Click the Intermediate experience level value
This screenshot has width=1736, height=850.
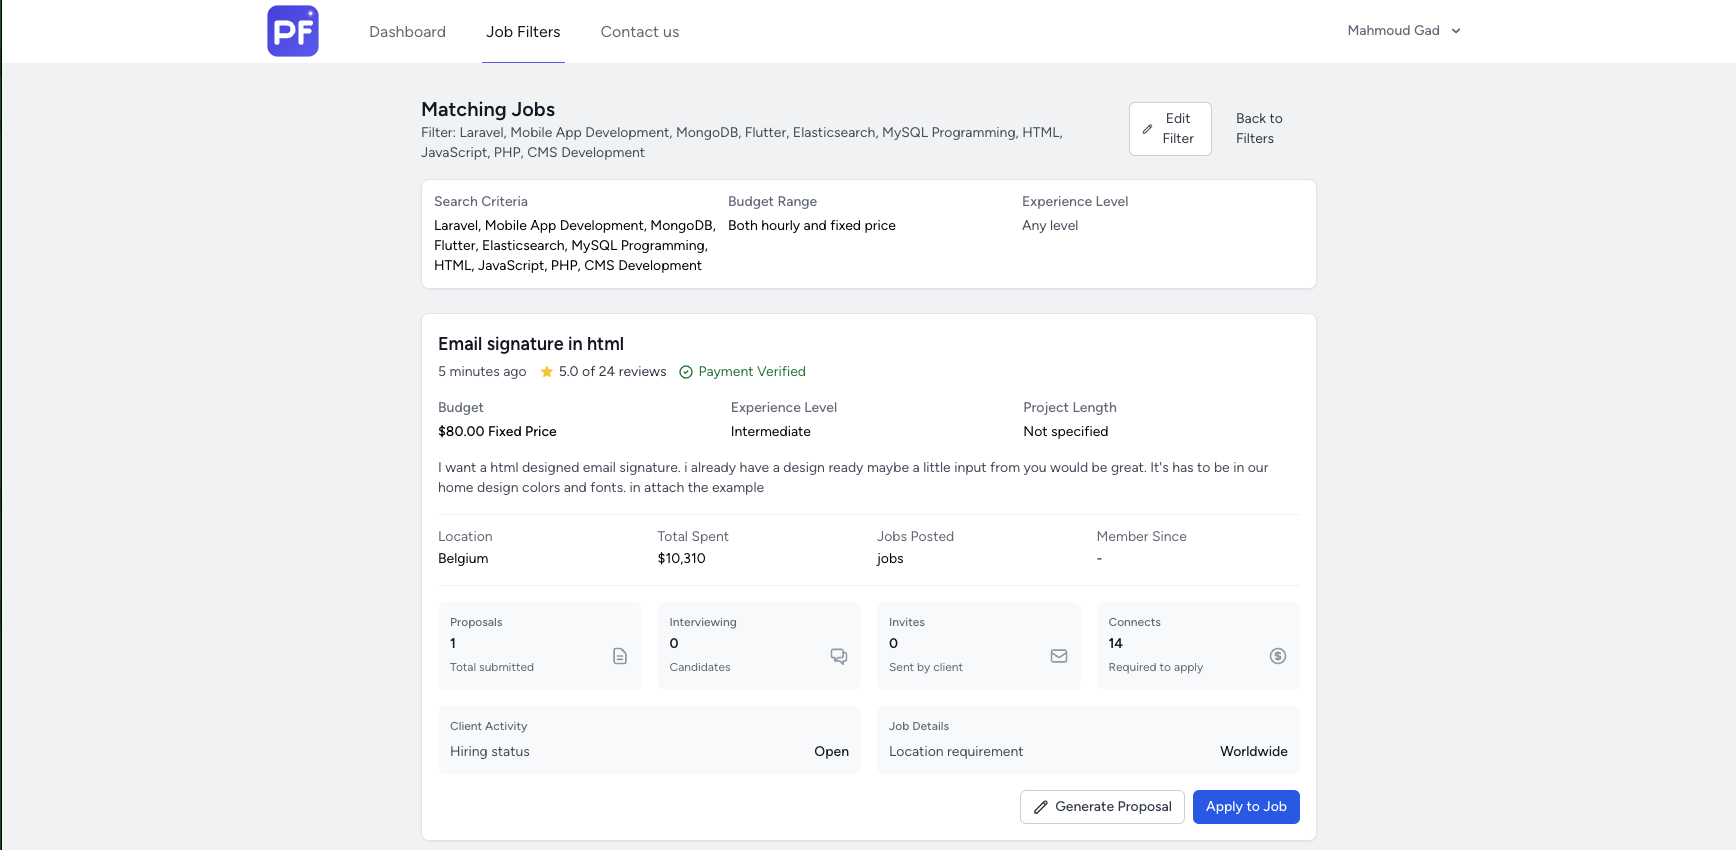771,432
